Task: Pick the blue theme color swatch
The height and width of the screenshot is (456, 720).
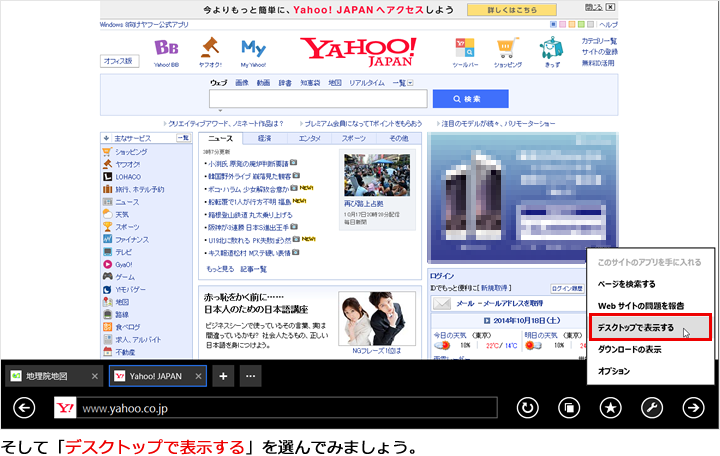Action: tap(554, 24)
